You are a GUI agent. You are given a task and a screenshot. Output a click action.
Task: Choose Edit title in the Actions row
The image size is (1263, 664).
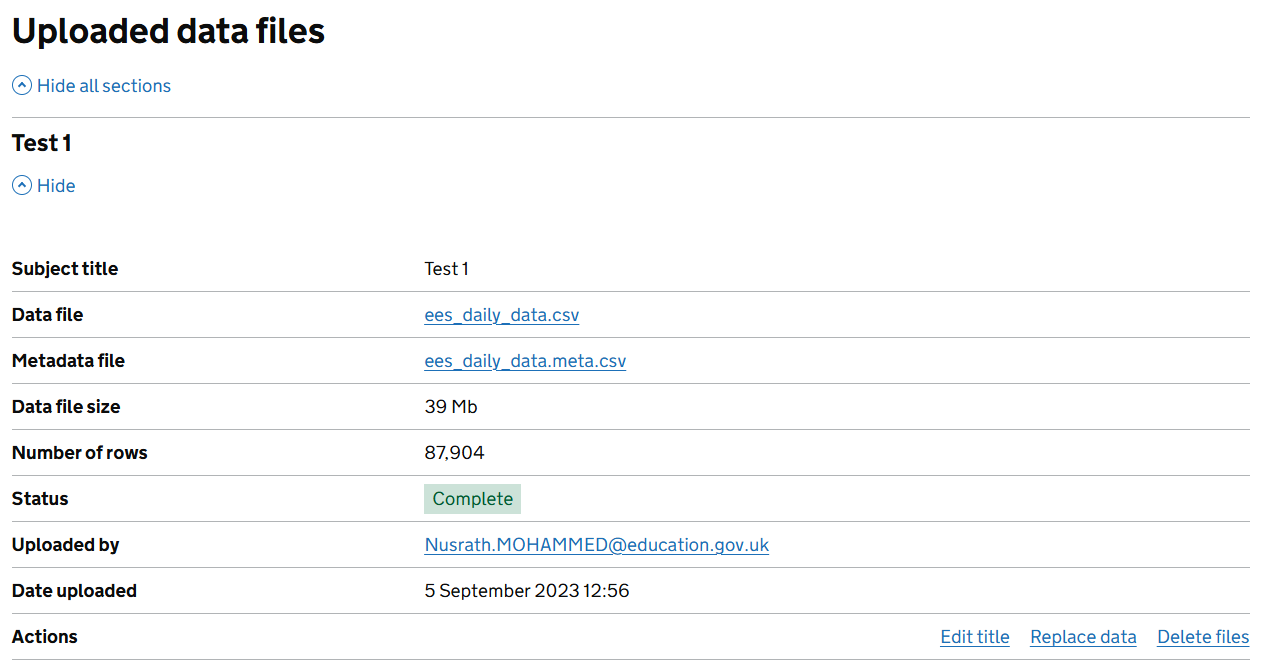click(974, 637)
